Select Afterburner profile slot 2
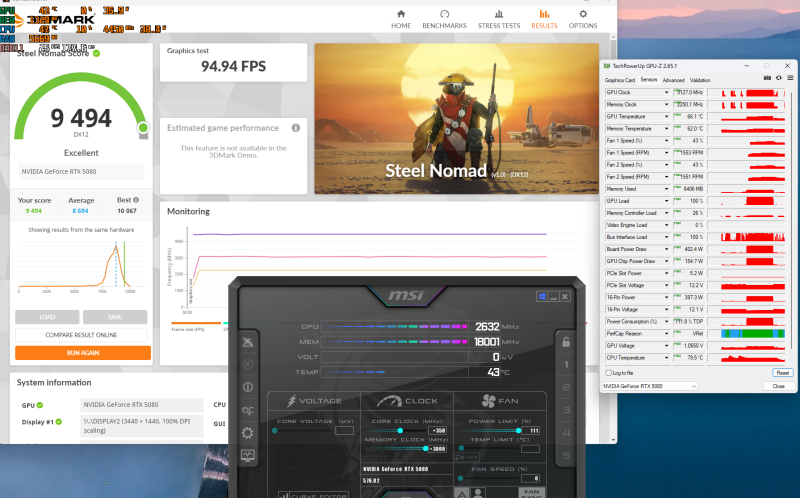This screenshot has width=800, height=498. [566, 387]
